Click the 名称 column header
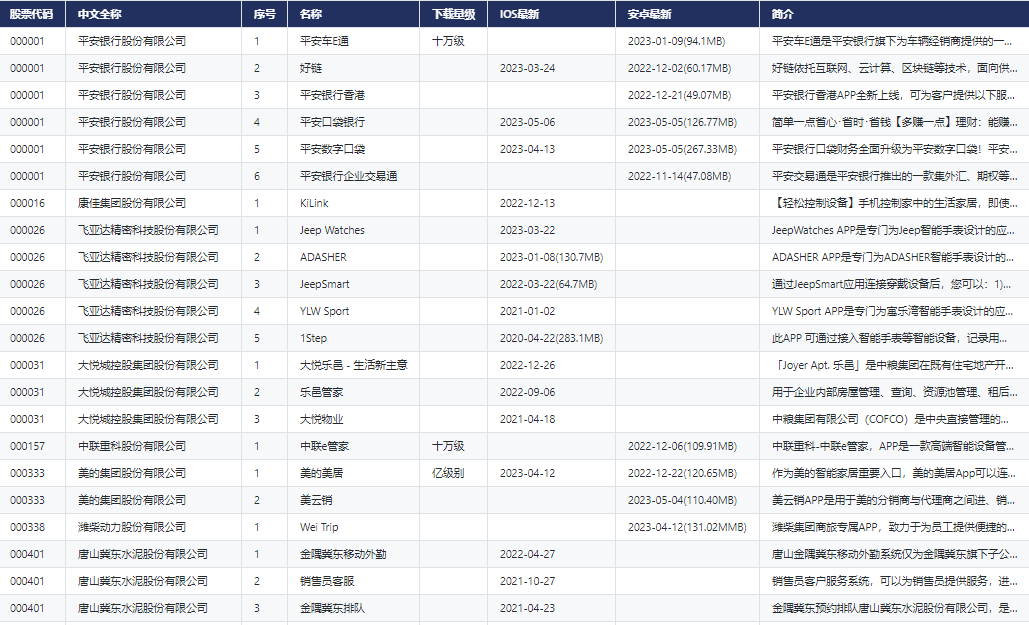1029x625 pixels. point(353,14)
